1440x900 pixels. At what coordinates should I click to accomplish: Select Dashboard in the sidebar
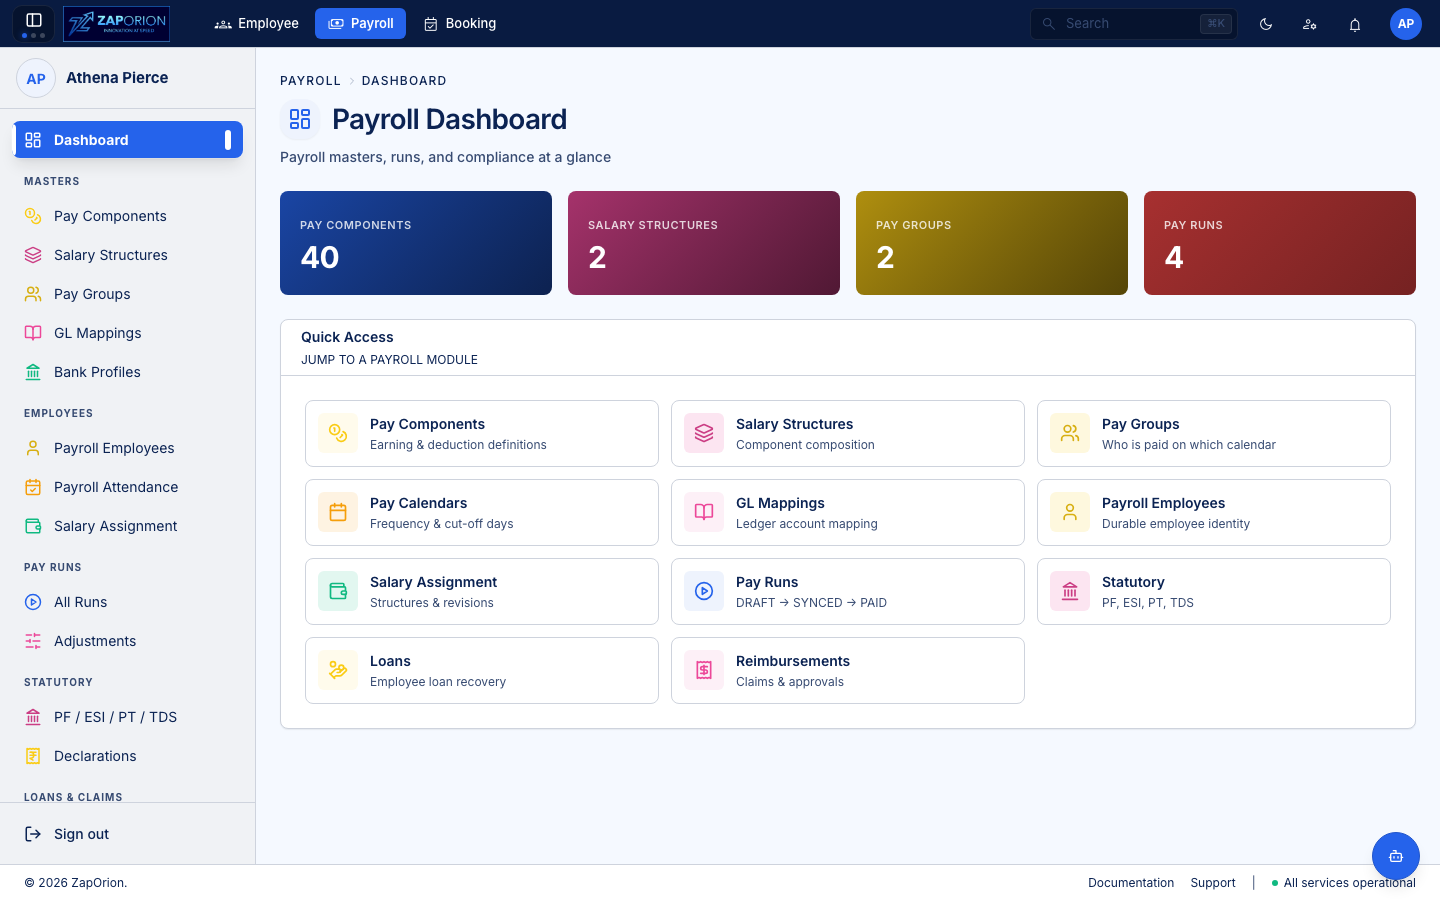click(x=128, y=140)
